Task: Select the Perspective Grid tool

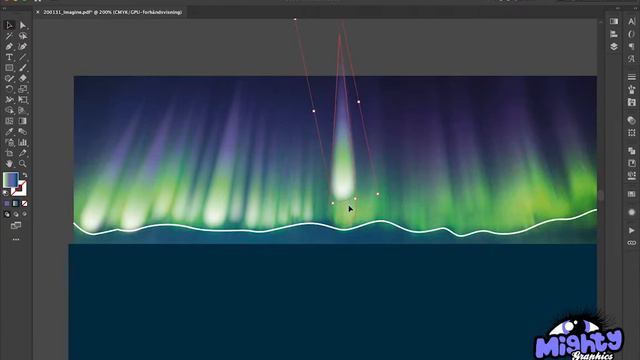Action: point(23,110)
